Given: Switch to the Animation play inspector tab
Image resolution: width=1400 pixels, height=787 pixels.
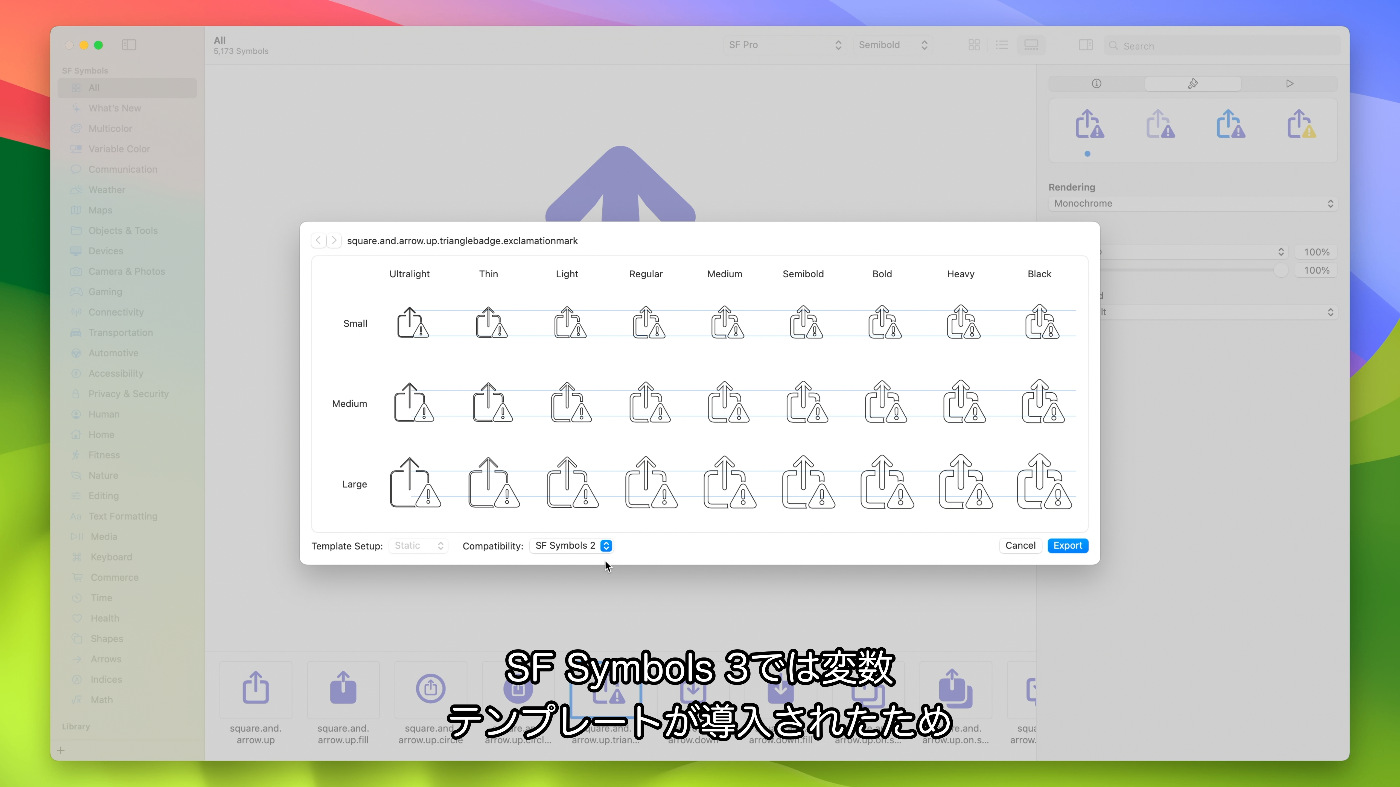Looking at the screenshot, I should (x=1290, y=84).
